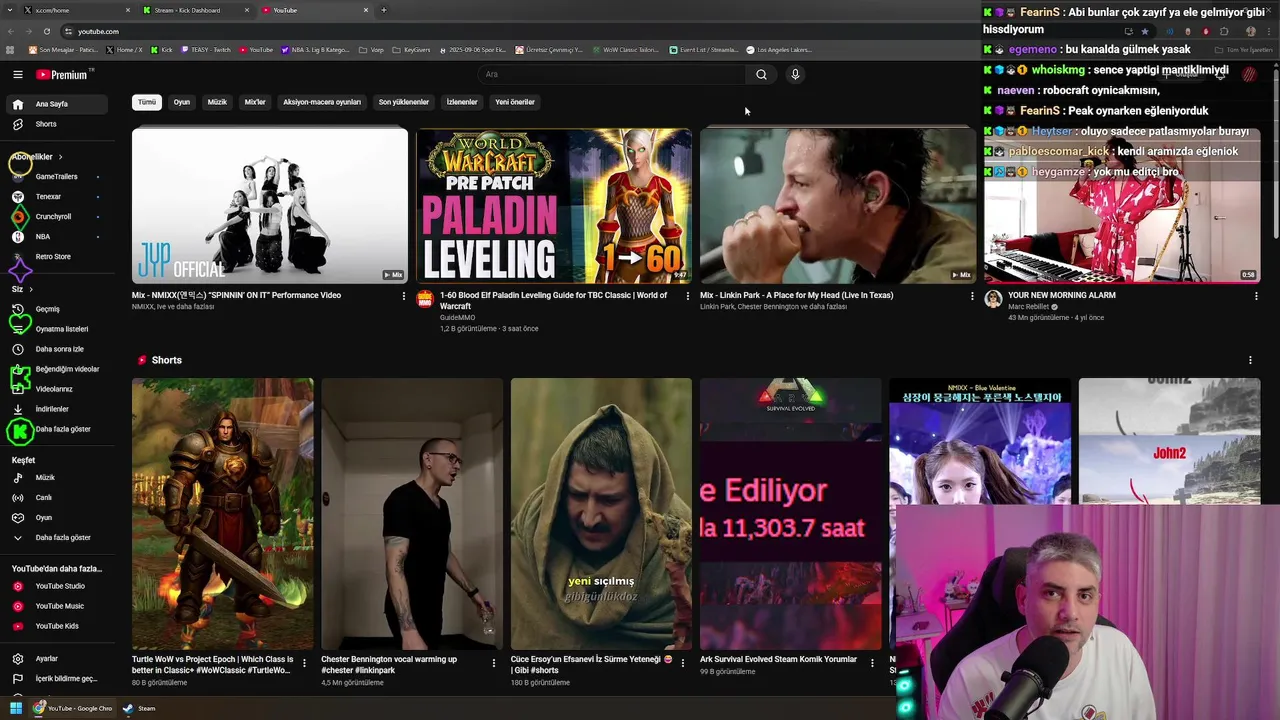Open Ayarlar settings
The height and width of the screenshot is (720, 1280).
point(58,659)
